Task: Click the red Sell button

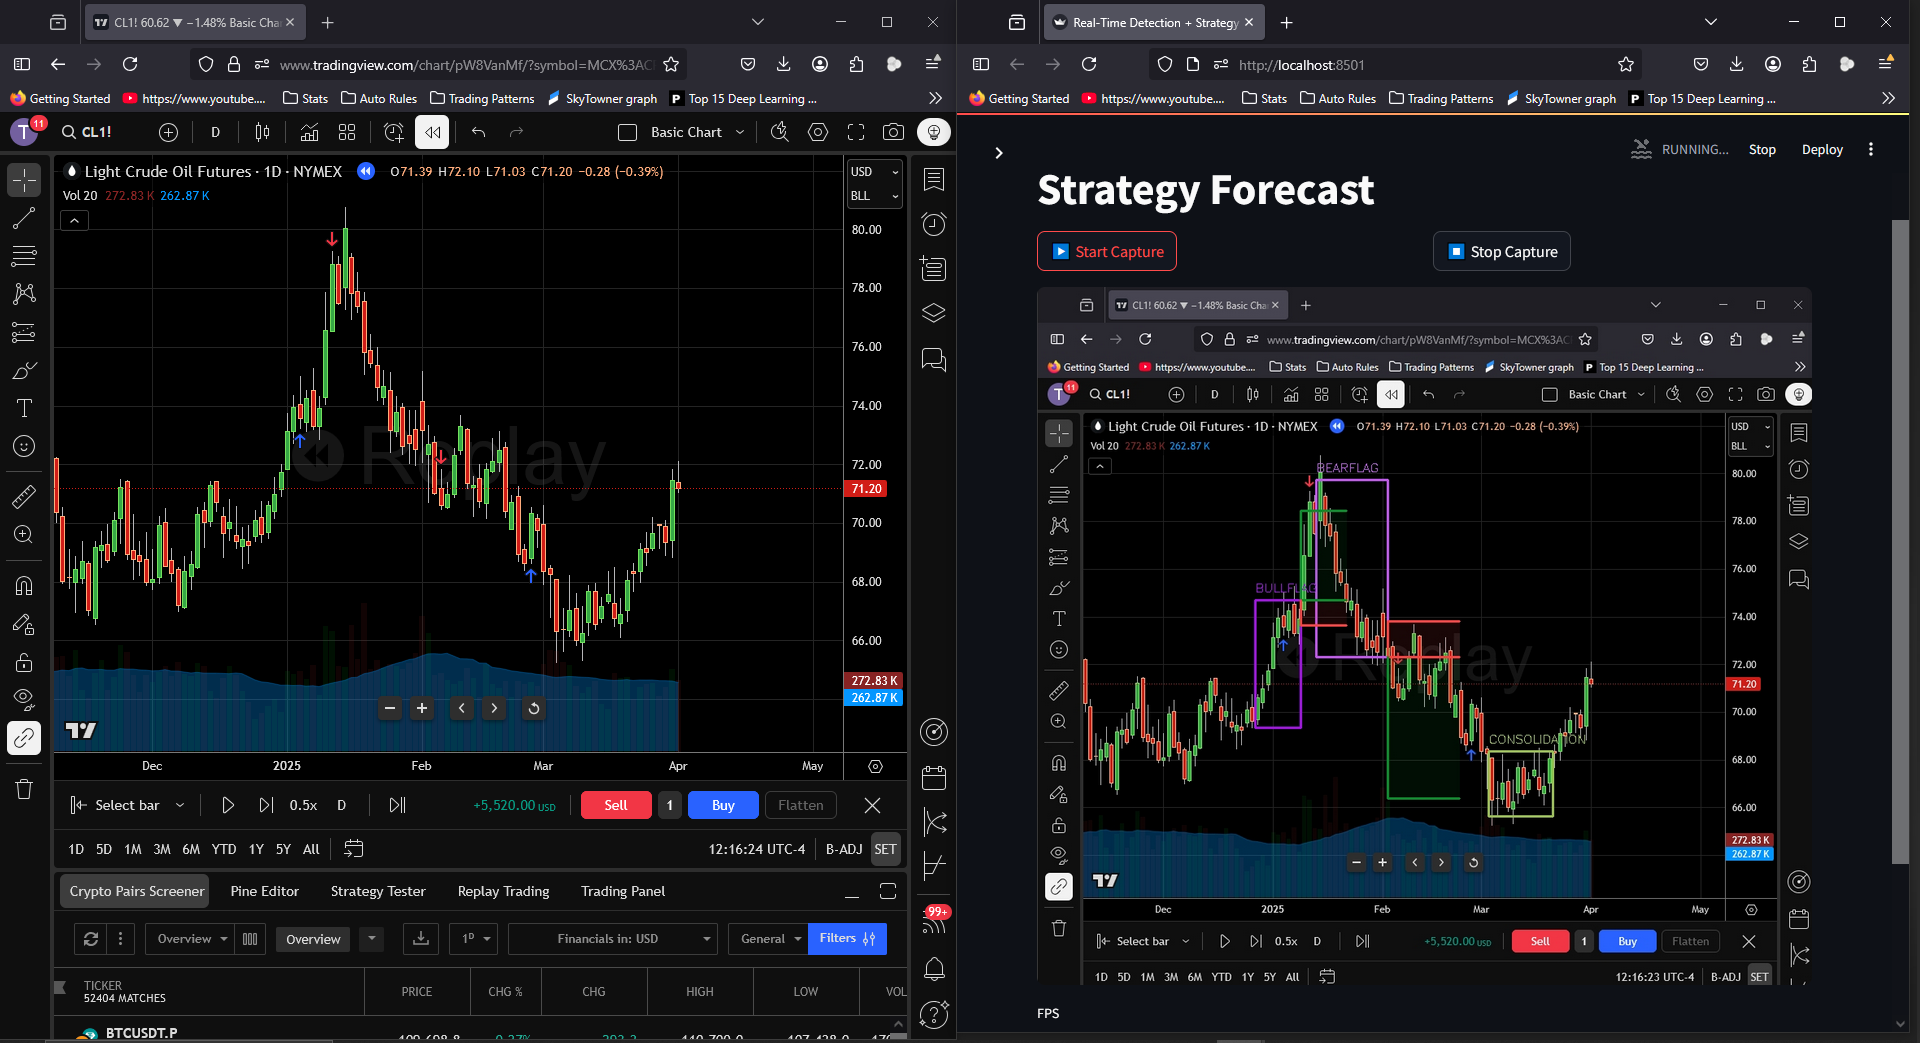Action: tap(616, 805)
